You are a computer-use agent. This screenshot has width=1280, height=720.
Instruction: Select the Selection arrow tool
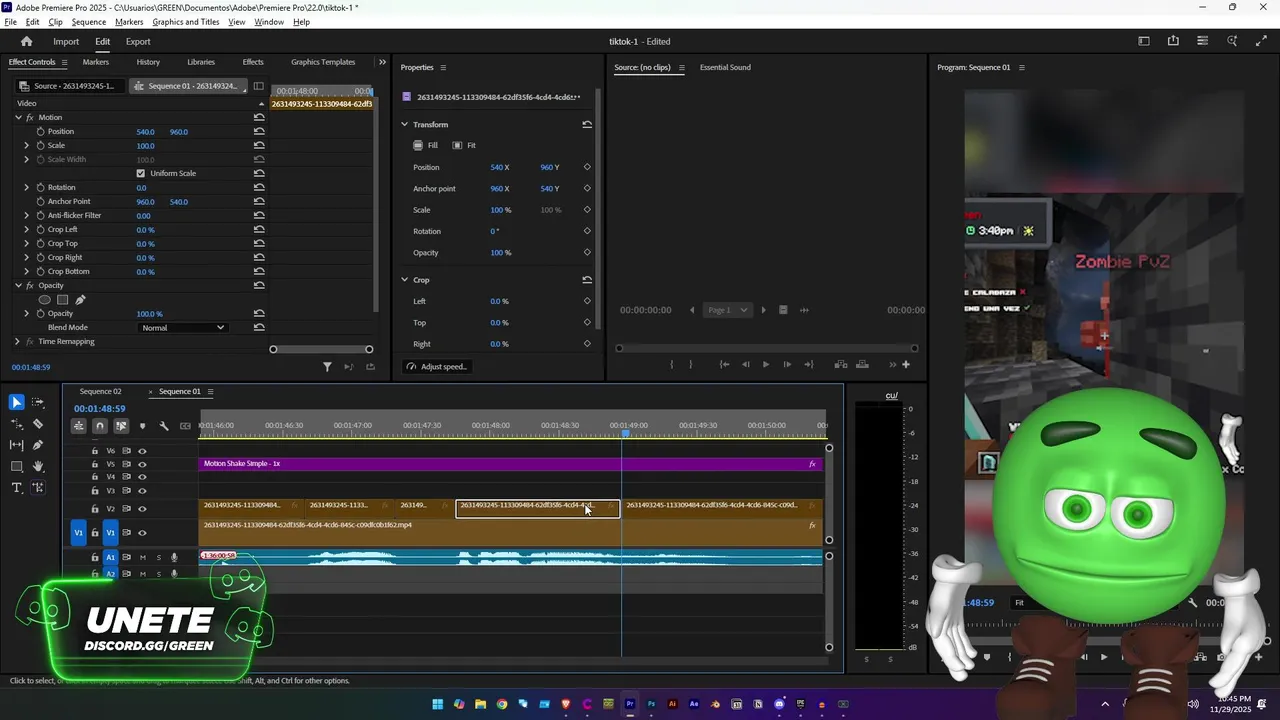pos(16,402)
